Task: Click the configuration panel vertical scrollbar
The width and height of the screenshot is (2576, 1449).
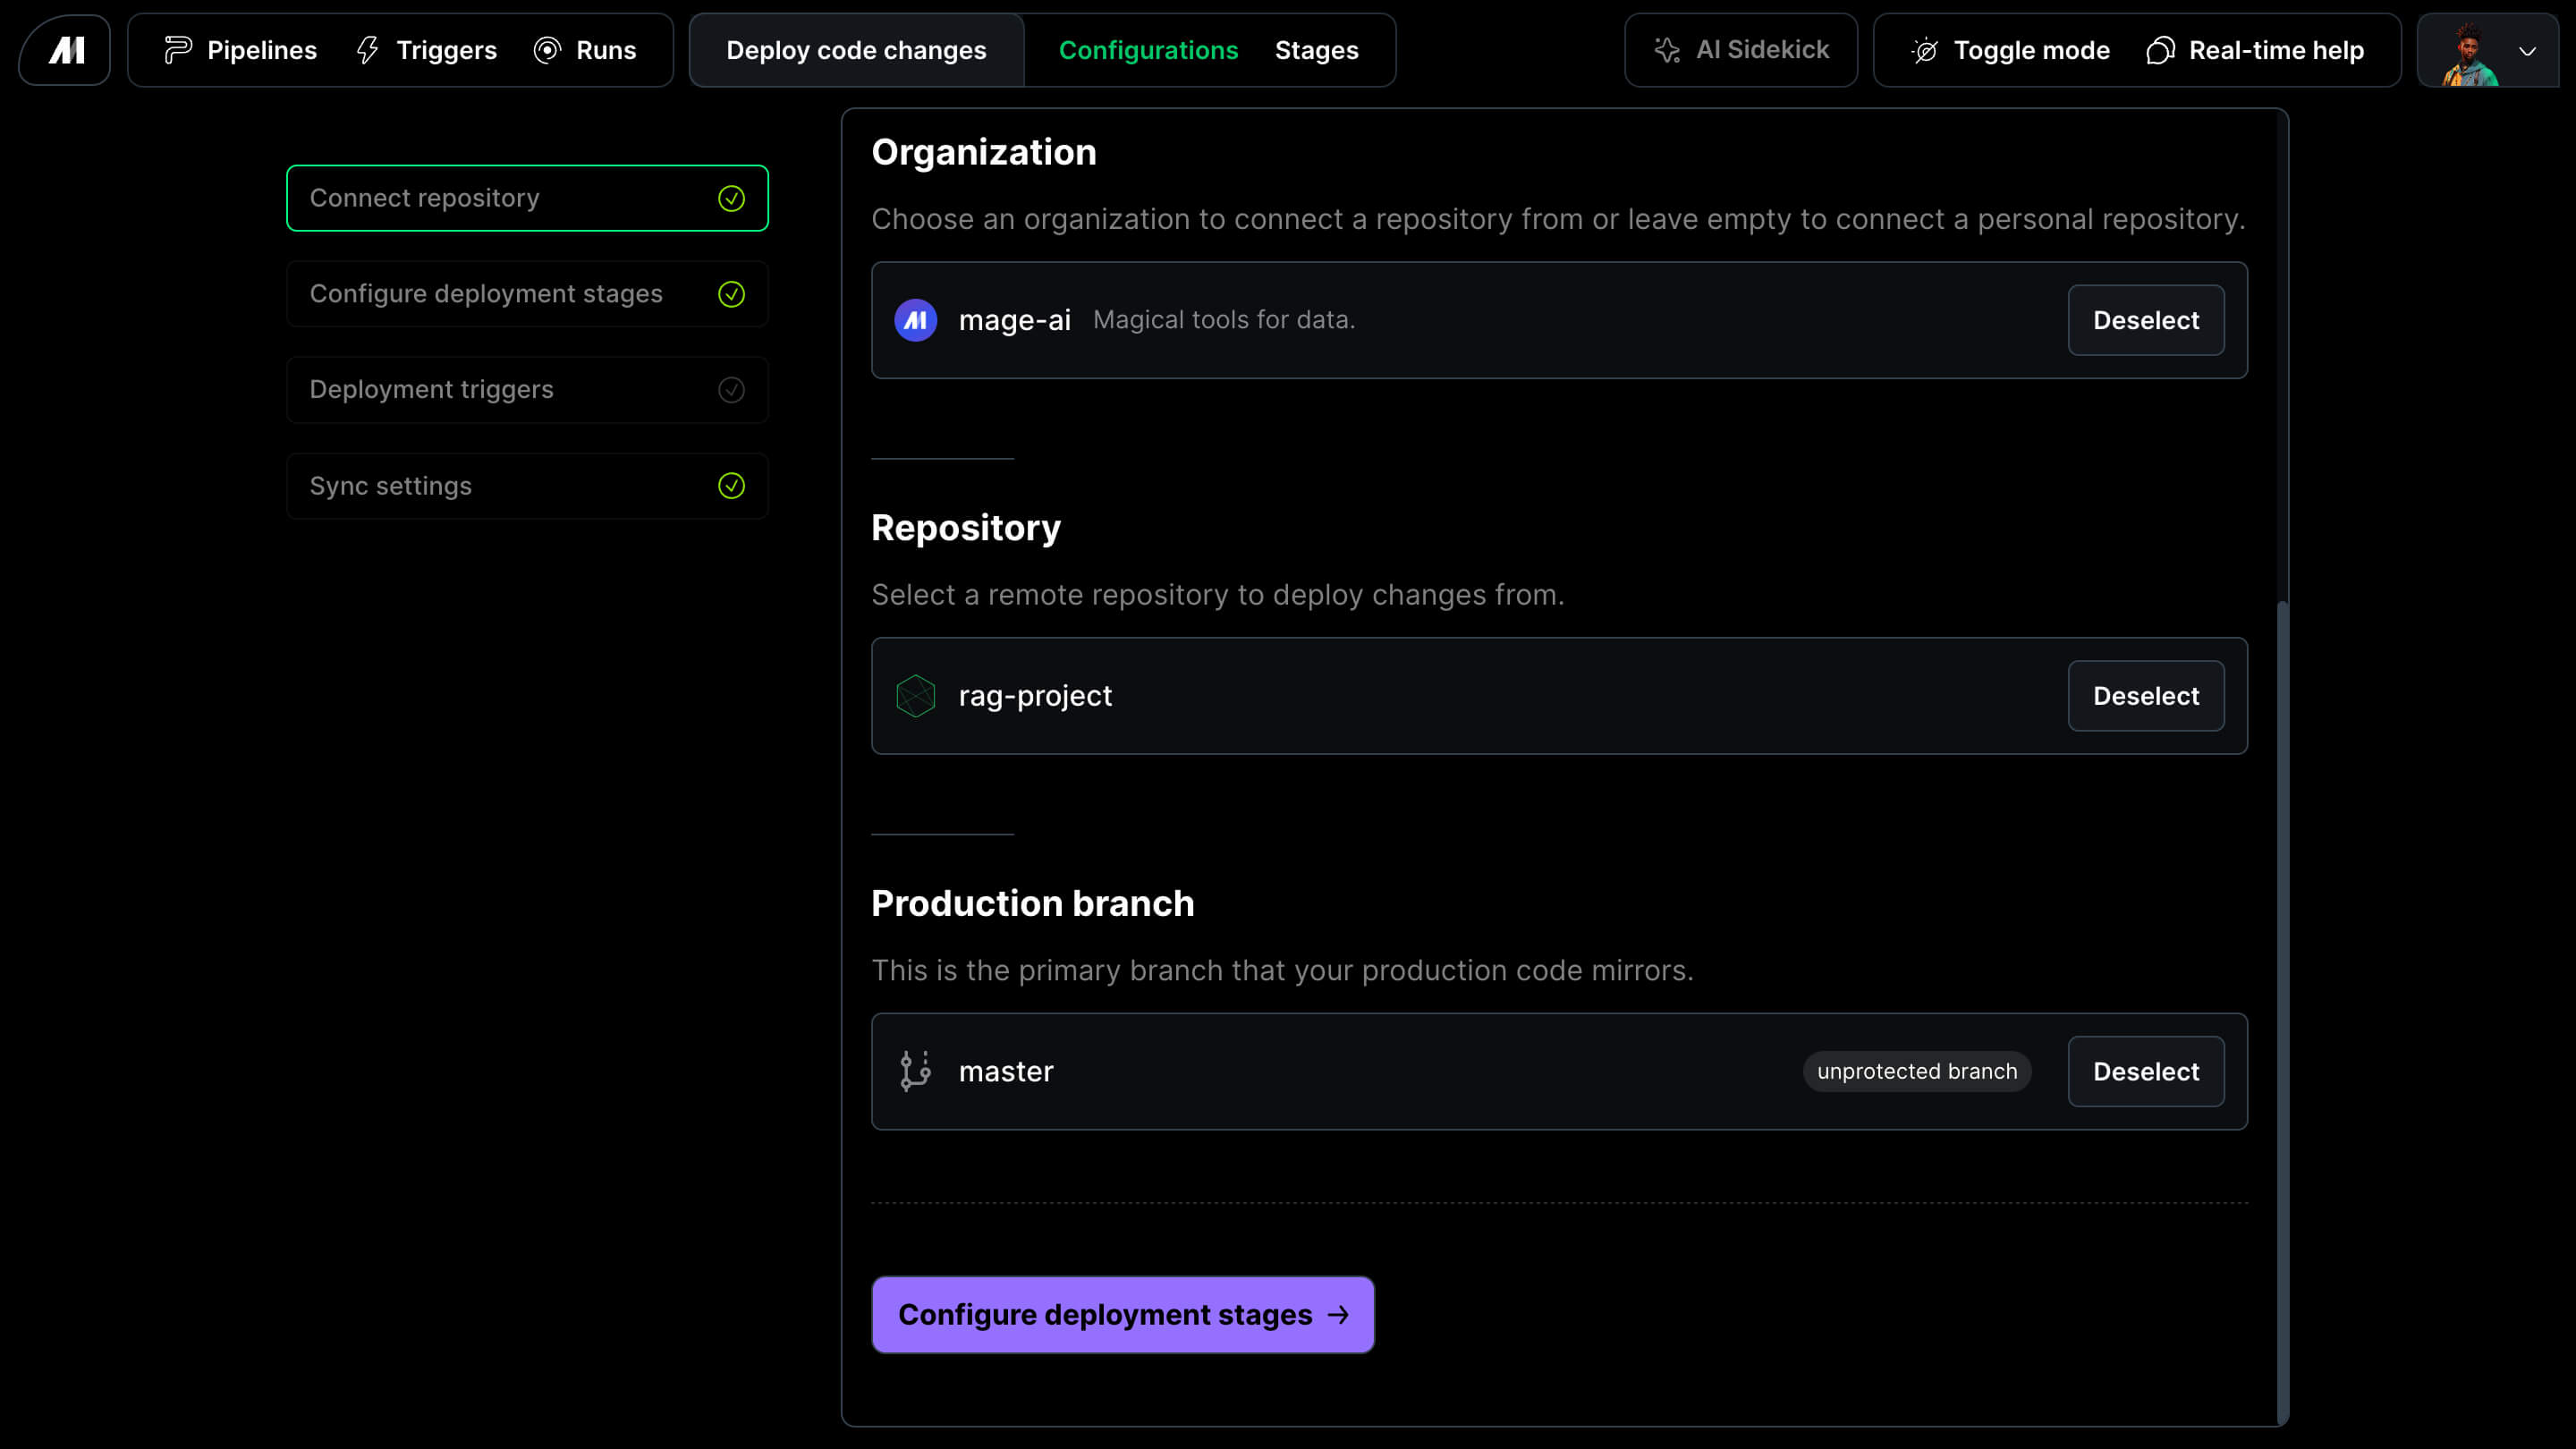Action: coord(2282,1010)
